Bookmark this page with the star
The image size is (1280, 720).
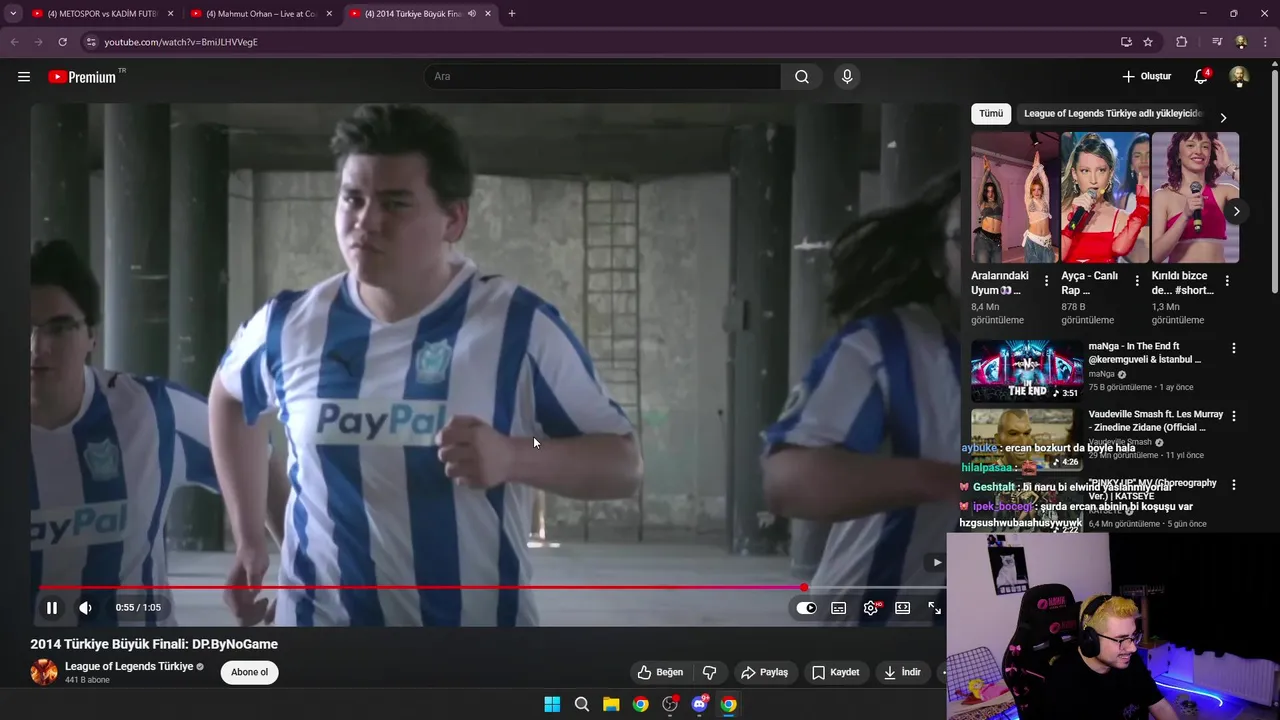[1148, 42]
